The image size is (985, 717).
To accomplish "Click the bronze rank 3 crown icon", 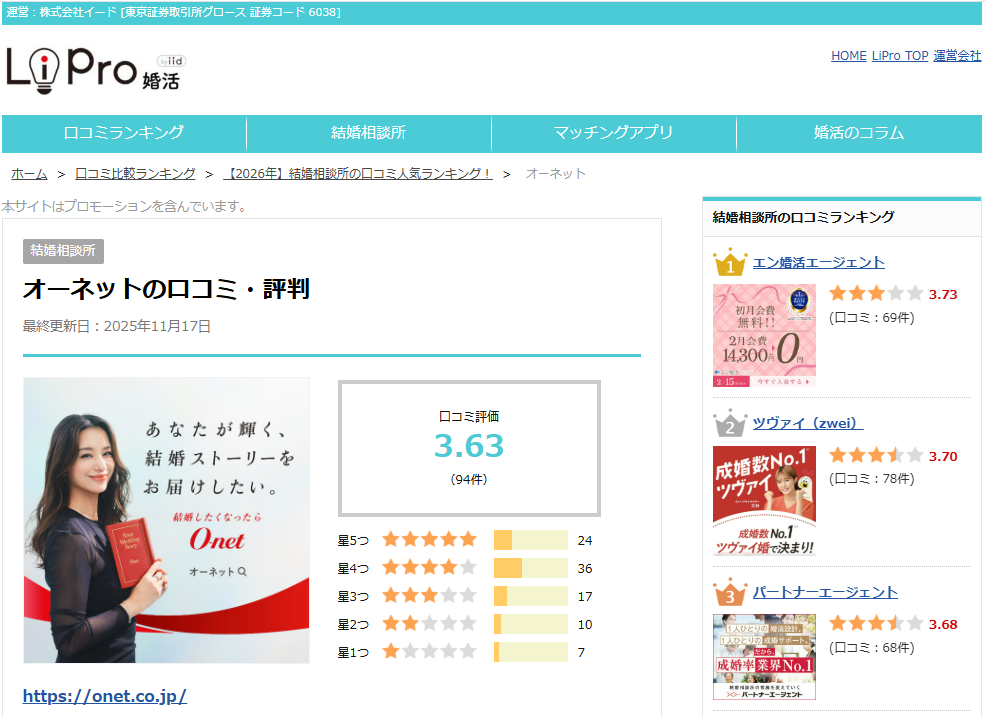I will (x=730, y=593).
